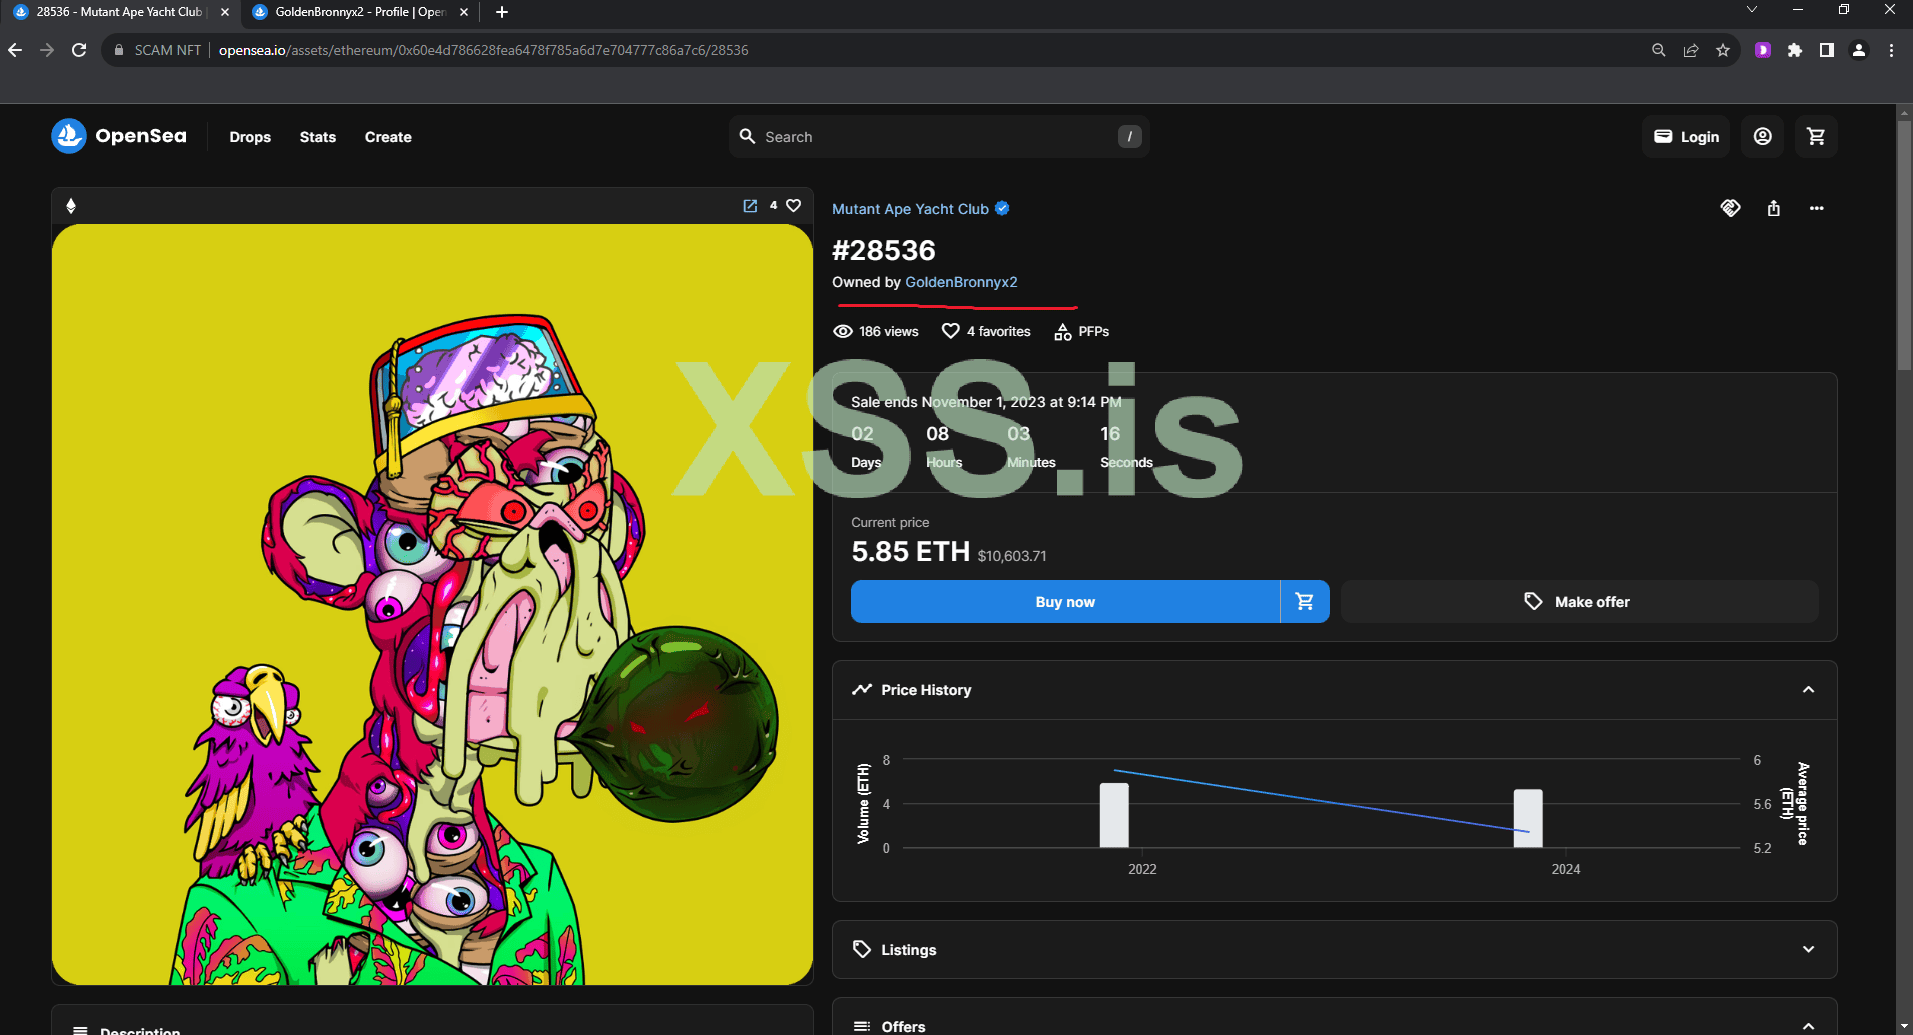Open the Mutant Ape Yacht Club collection link
1913x1035 pixels.
[910, 209]
